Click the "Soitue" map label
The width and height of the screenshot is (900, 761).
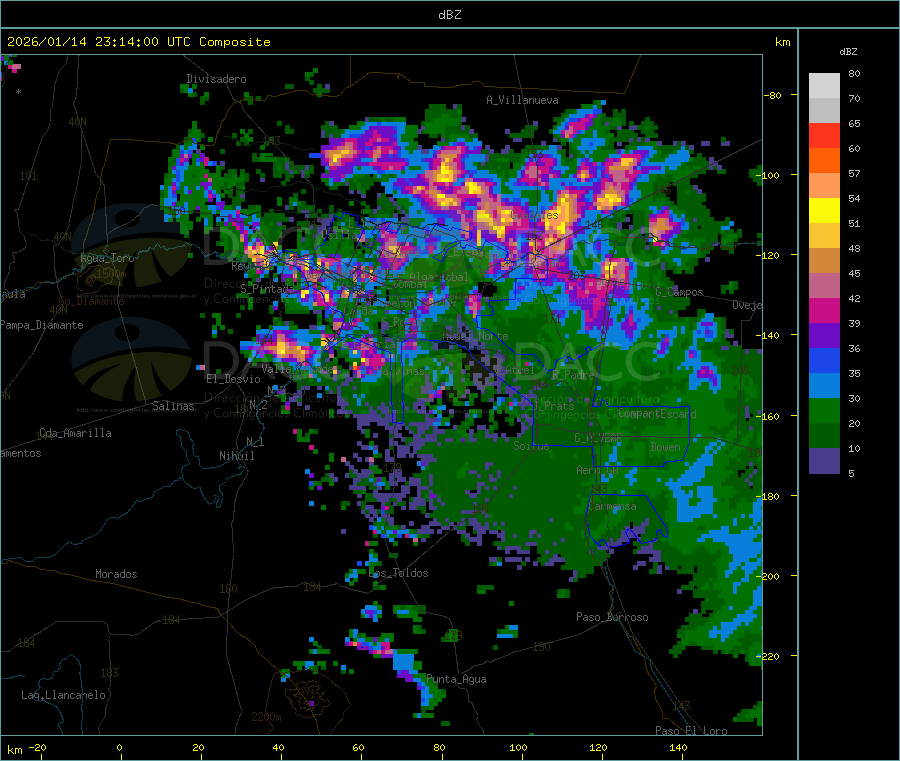point(531,446)
